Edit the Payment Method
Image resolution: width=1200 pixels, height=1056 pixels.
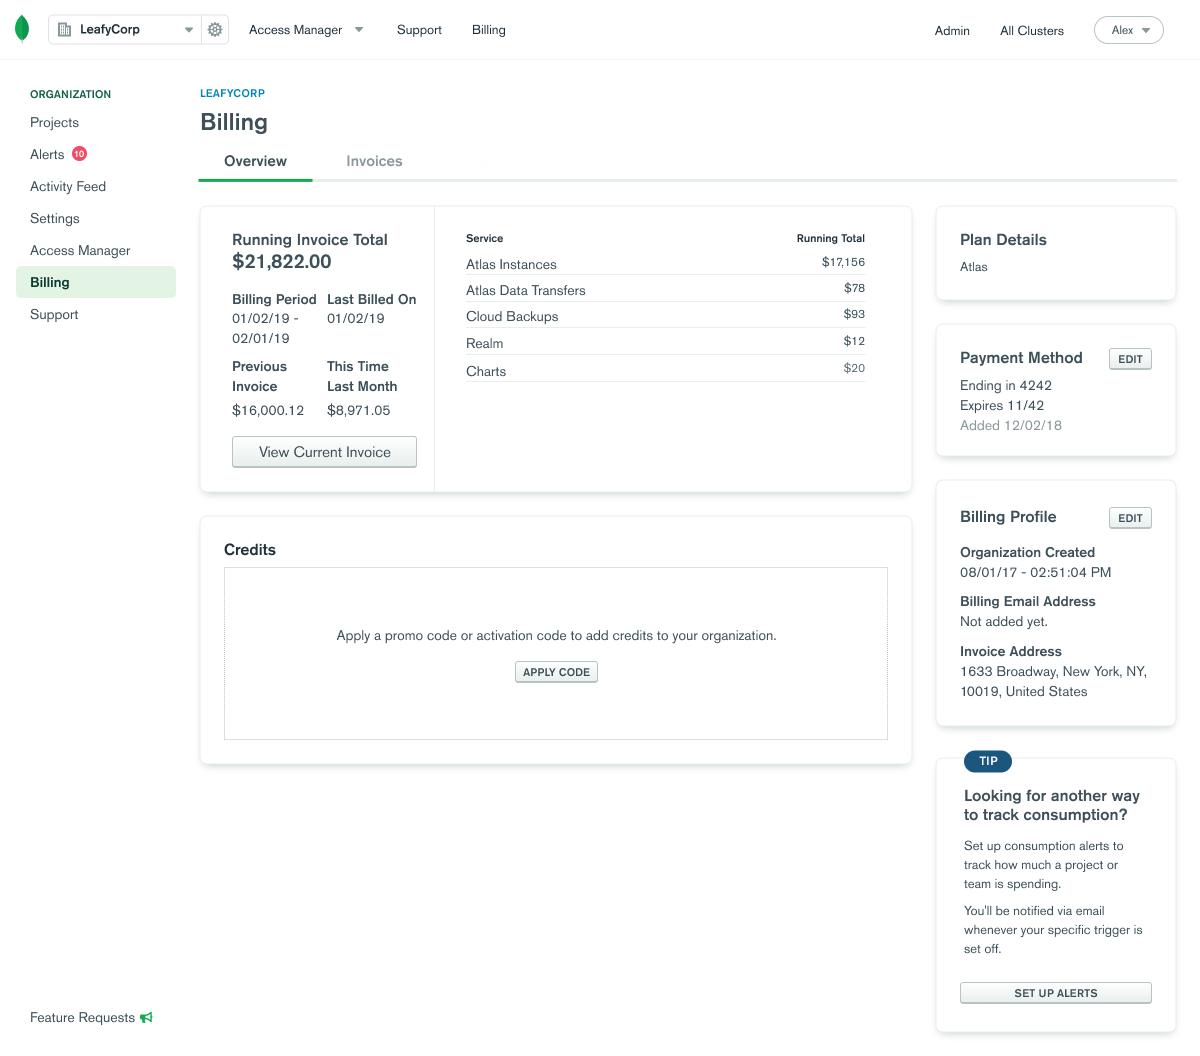point(1129,358)
